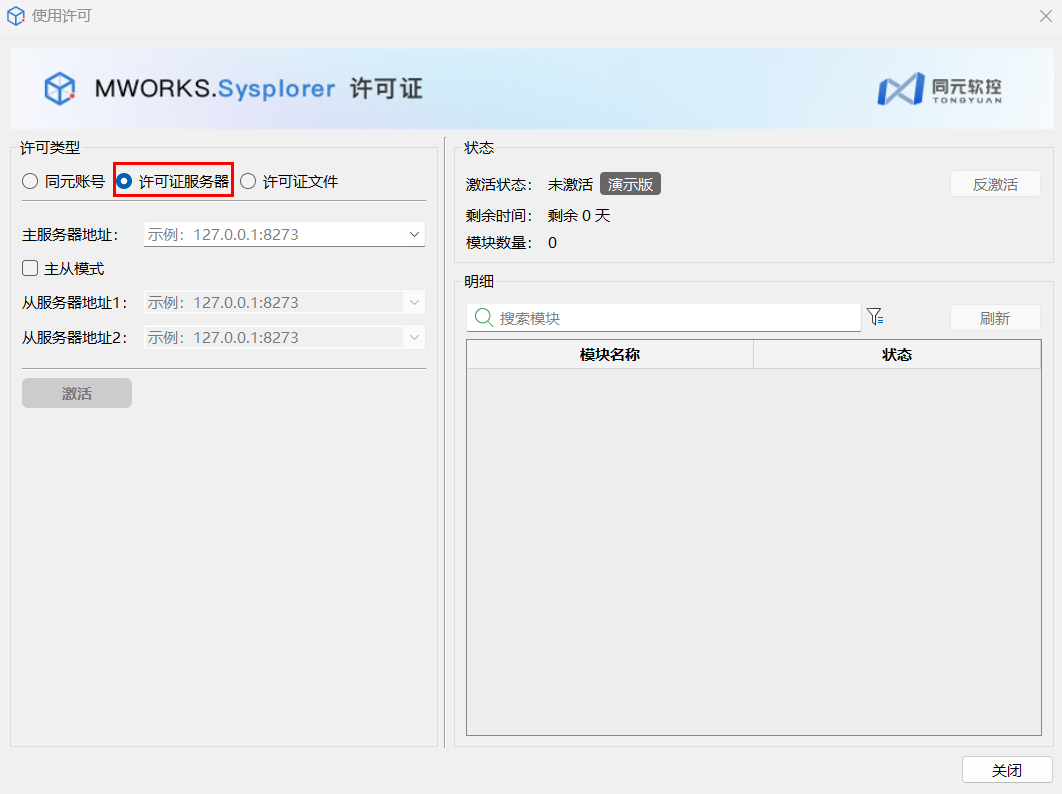The width and height of the screenshot is (1062, 794).
Task: Expand the 主服务器地址 dropdown arrow
Action: point(414,235)
